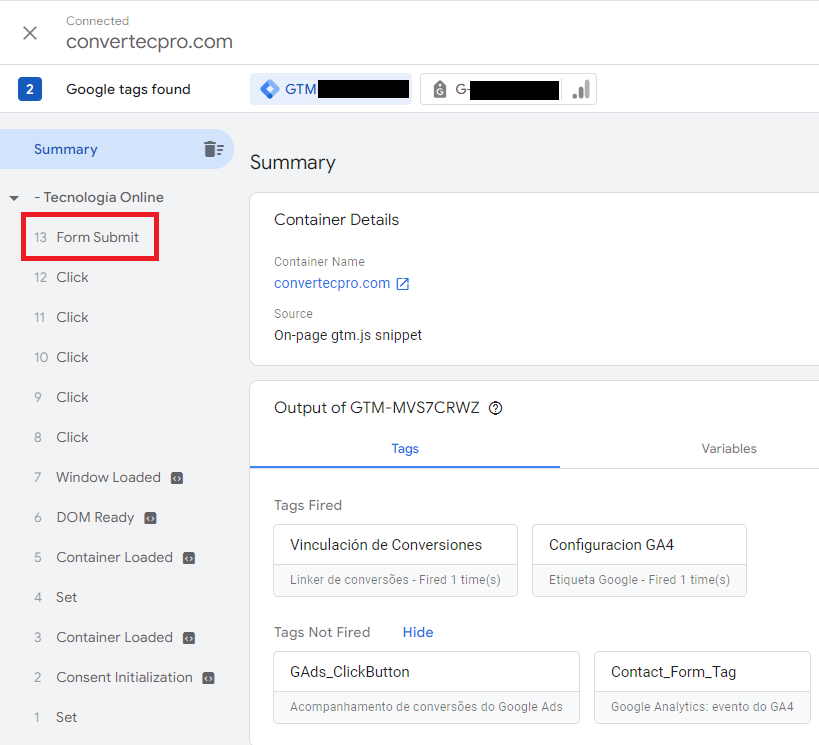Open the Configuracion GA4 tag card
This screenshot has width=819, height=745.
click(x=639, y=561)
